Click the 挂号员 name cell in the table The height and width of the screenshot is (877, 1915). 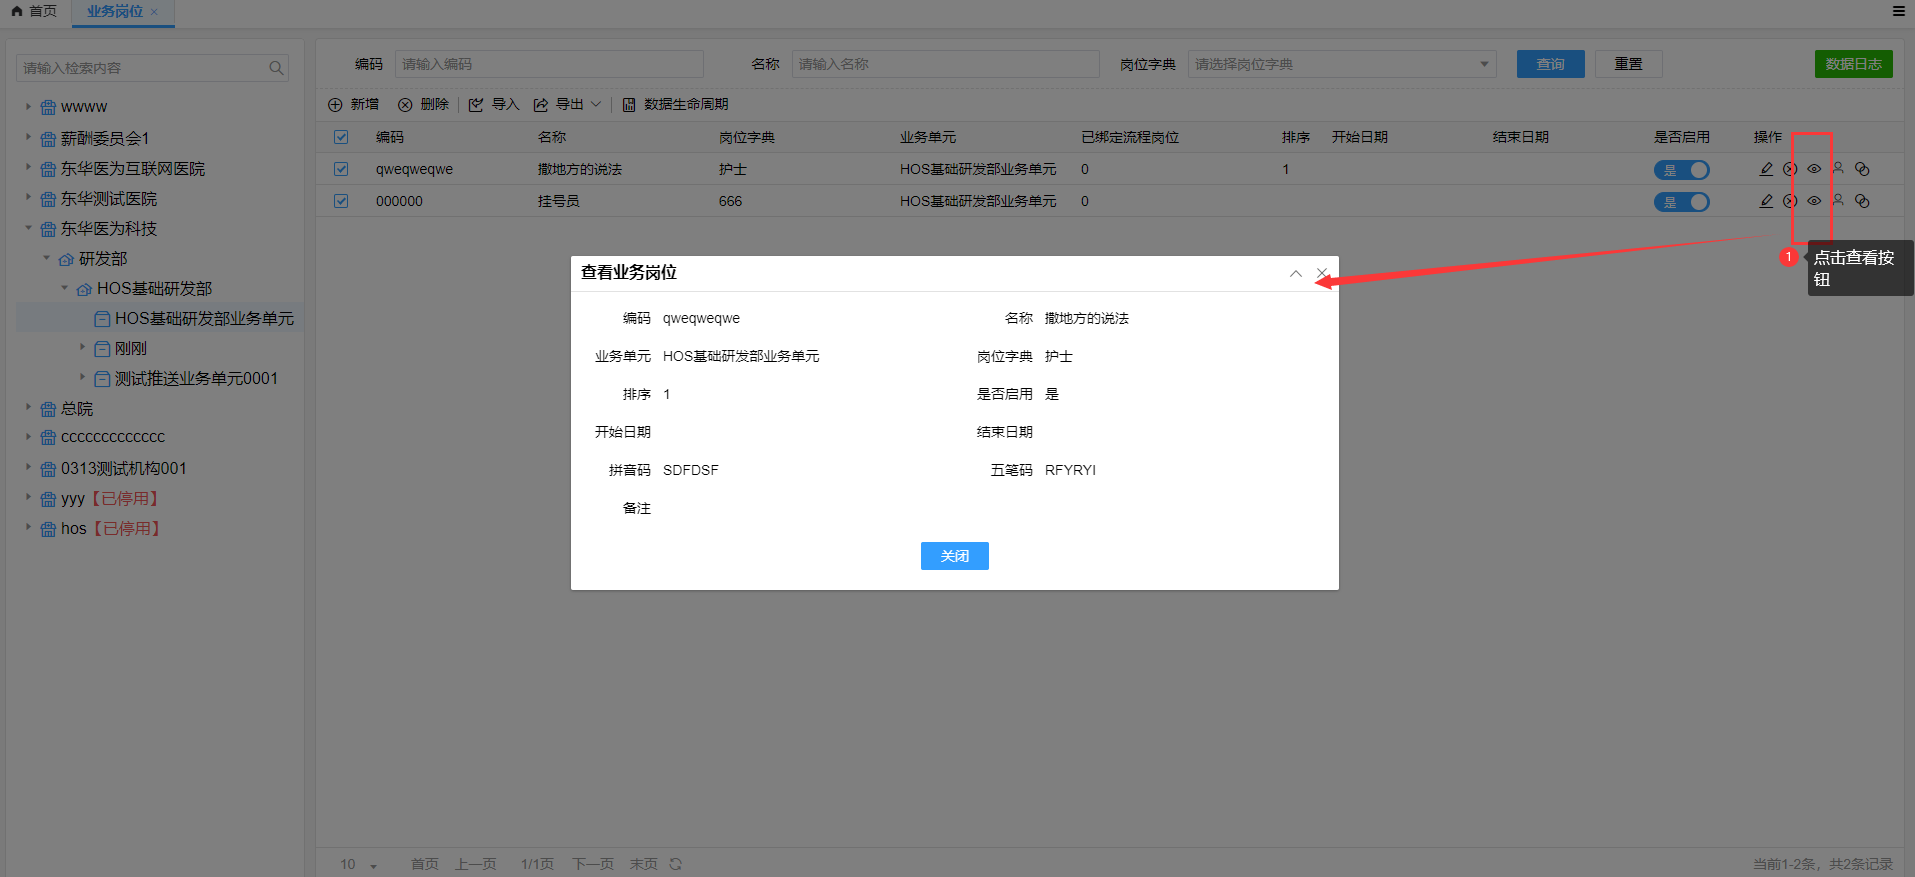558,201
